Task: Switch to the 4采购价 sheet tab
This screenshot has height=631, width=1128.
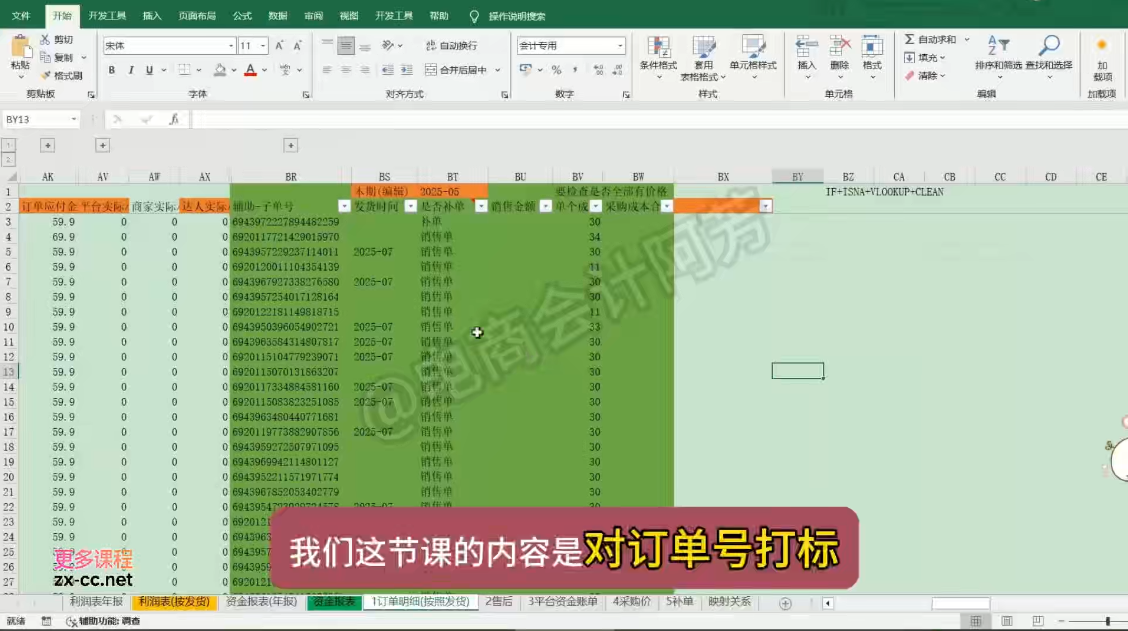Action: (632, 602)
